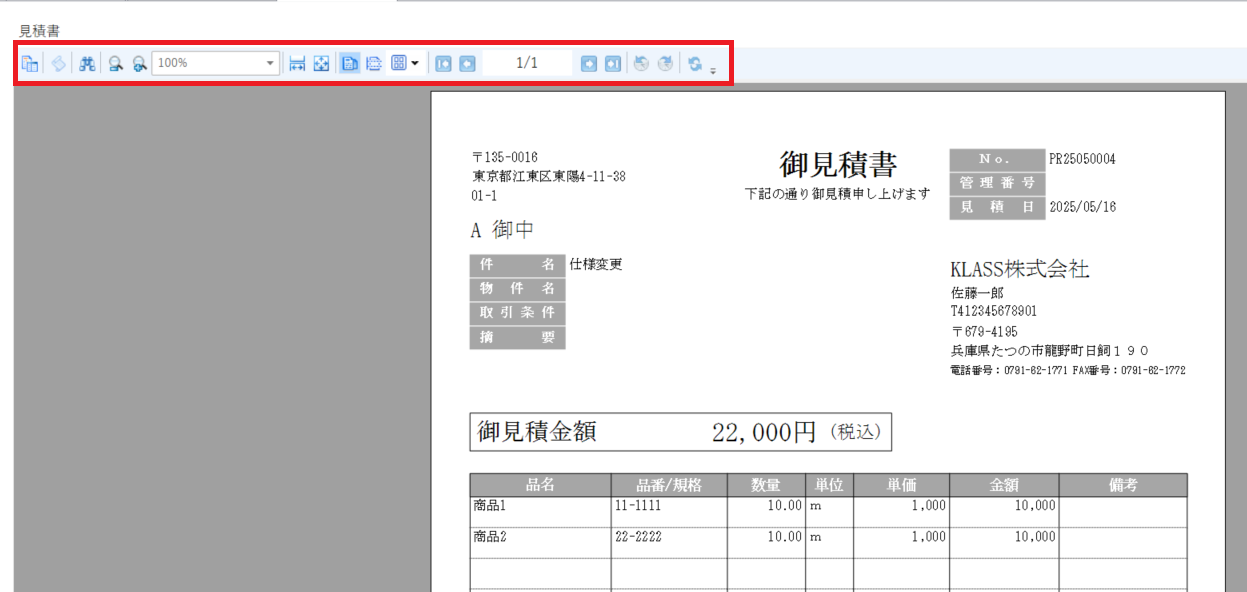The width and height of the screenshot is (1247, 592).
Task: Click the 備考 column header
Action: [x=1123, y=485]
